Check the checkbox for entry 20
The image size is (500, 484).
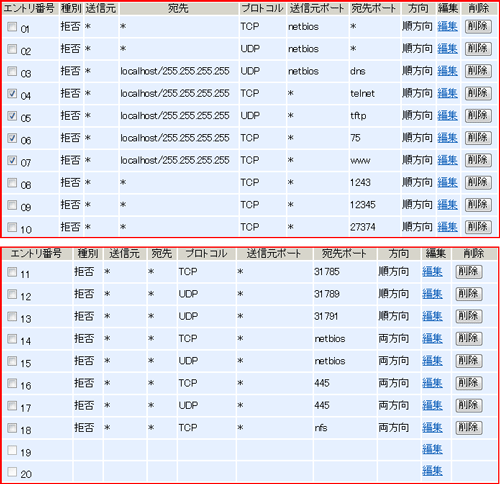click(x=12, y=472)
